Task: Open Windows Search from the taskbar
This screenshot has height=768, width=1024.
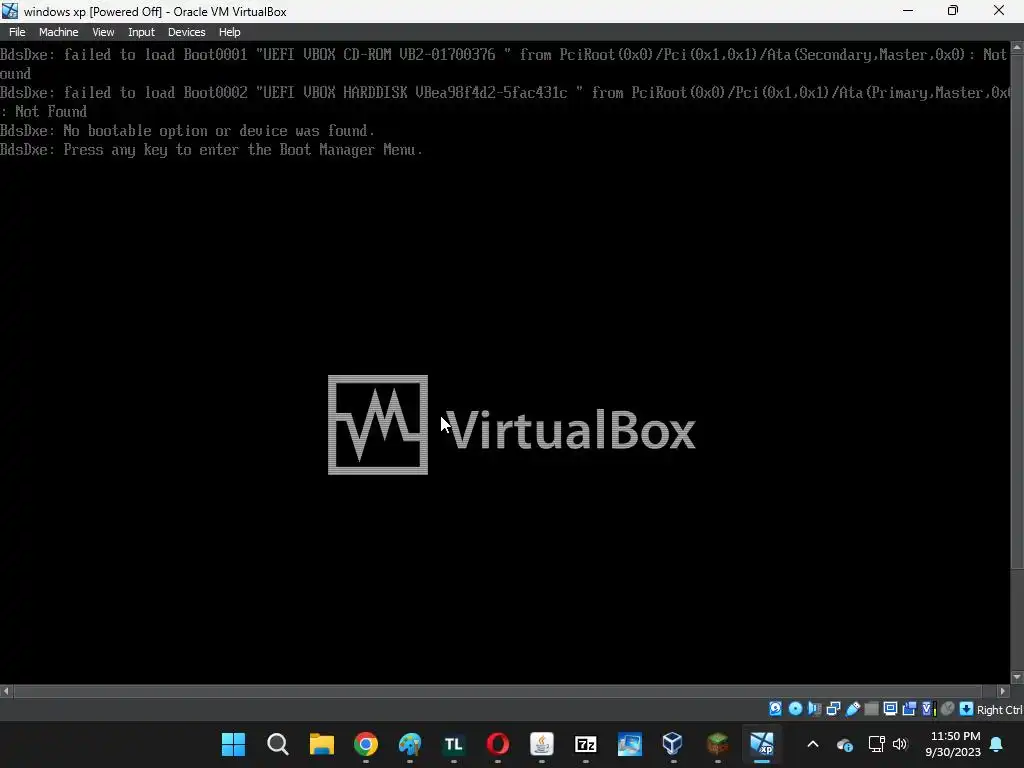Action: 278,744
